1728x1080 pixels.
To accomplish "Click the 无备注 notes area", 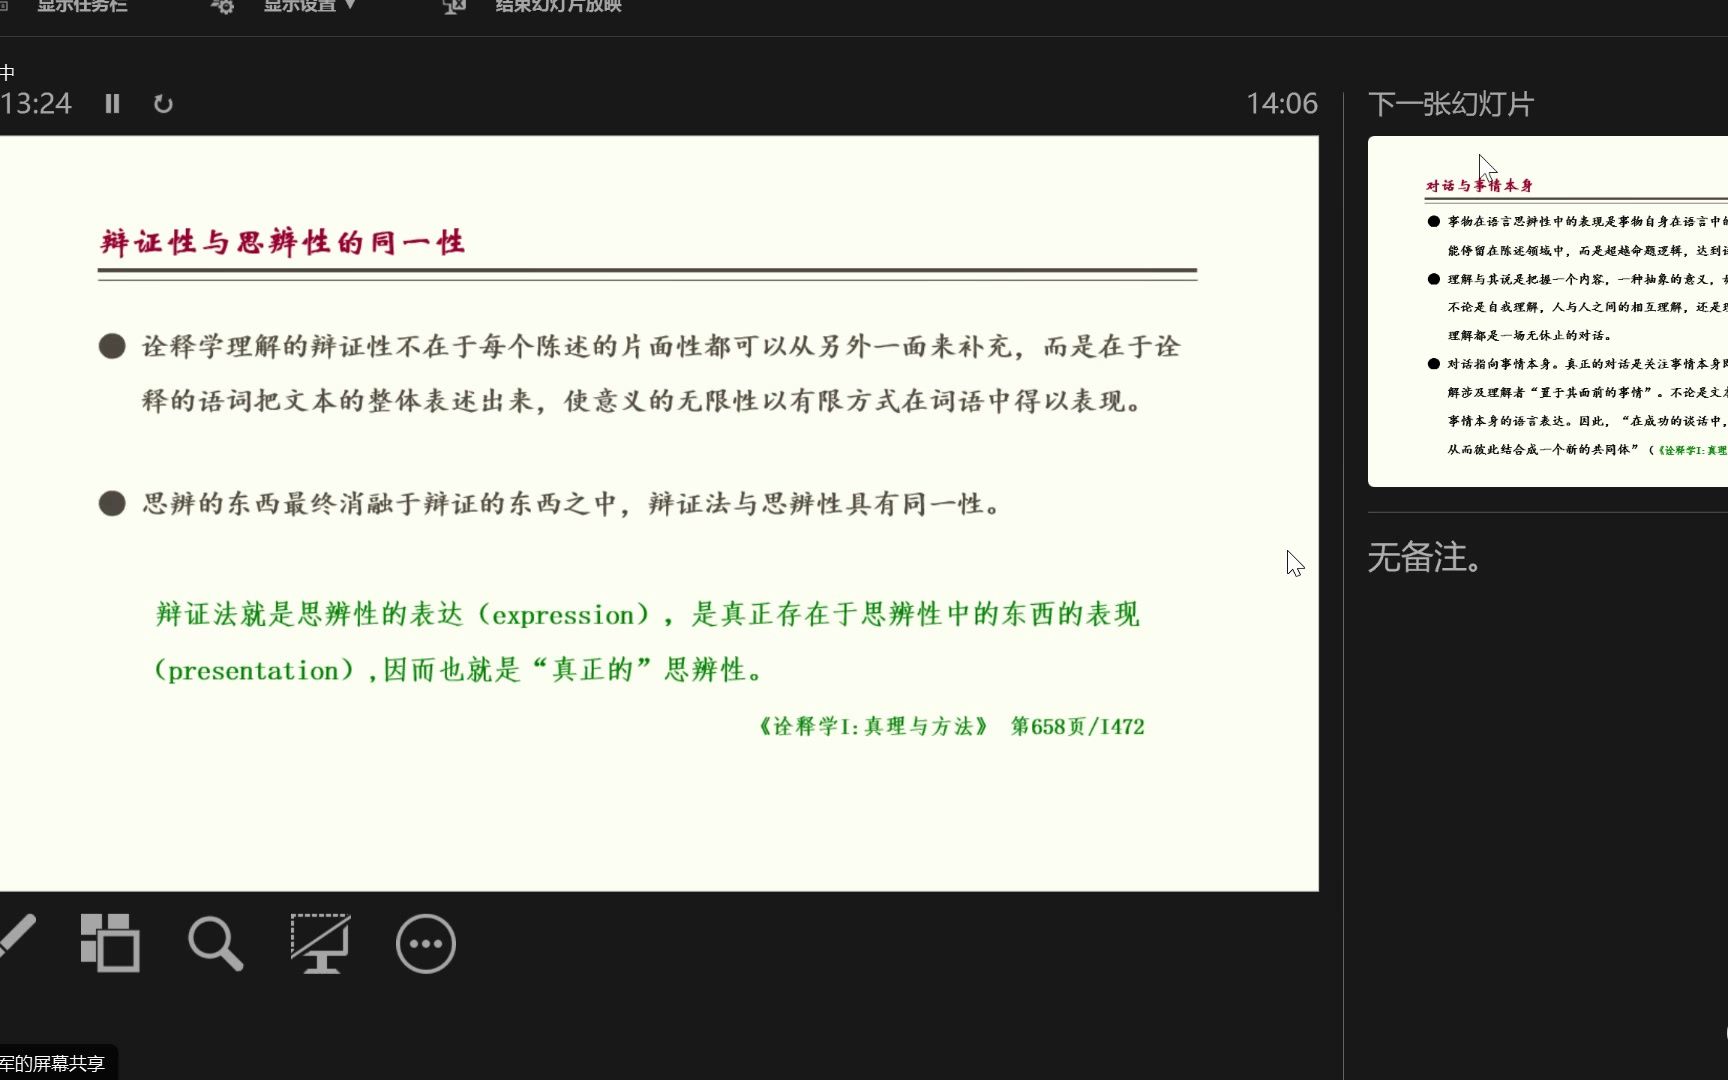I will pos(1425,558).
